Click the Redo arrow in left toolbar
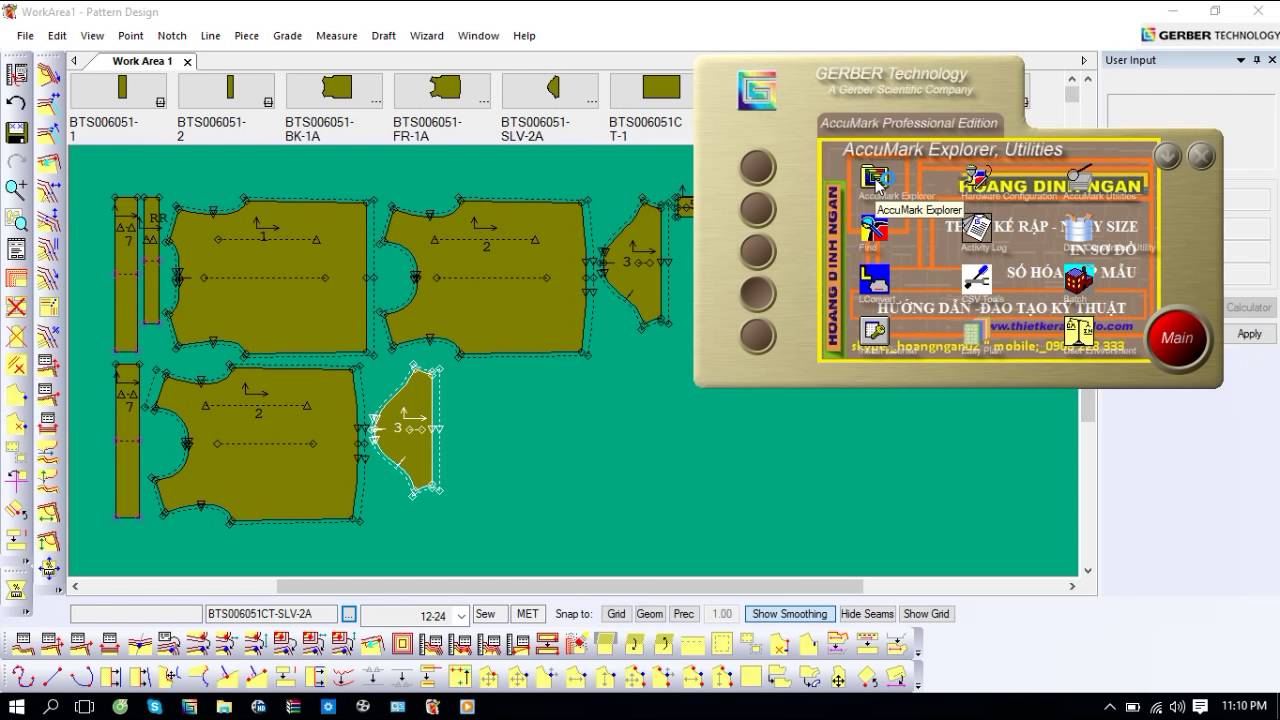Image resolution: width=1280 pixels, height=720 pixels. pyautogui.click(x=17, y=161)
